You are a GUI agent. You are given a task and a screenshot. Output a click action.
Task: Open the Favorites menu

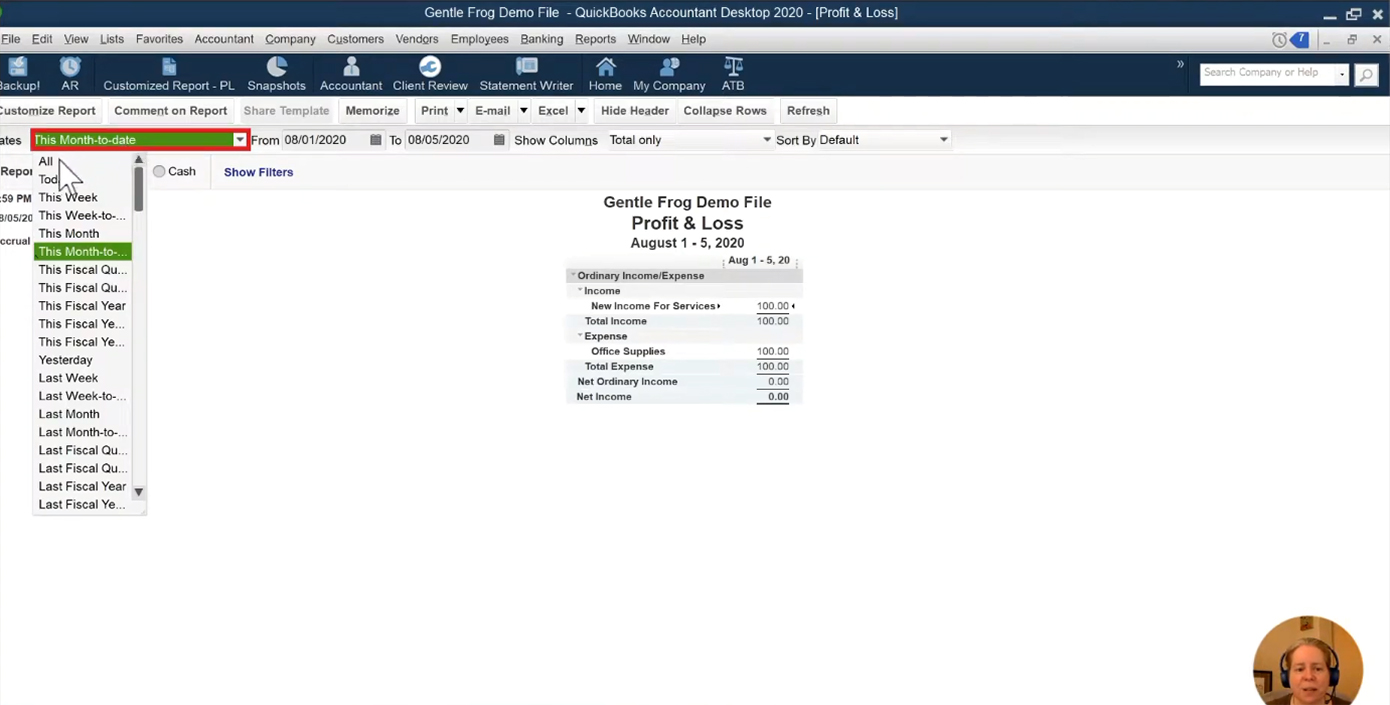click(x=159, y=39)
